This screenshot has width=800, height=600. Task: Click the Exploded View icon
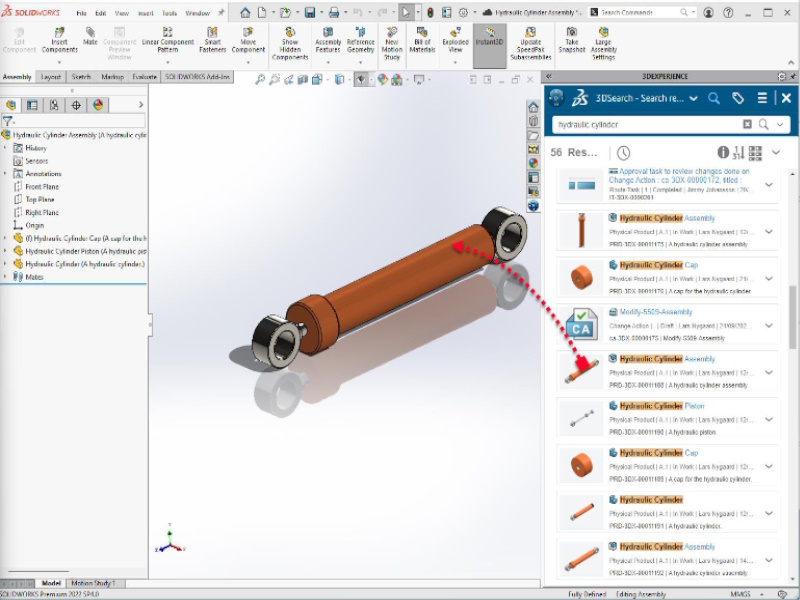tap(455, 41)
